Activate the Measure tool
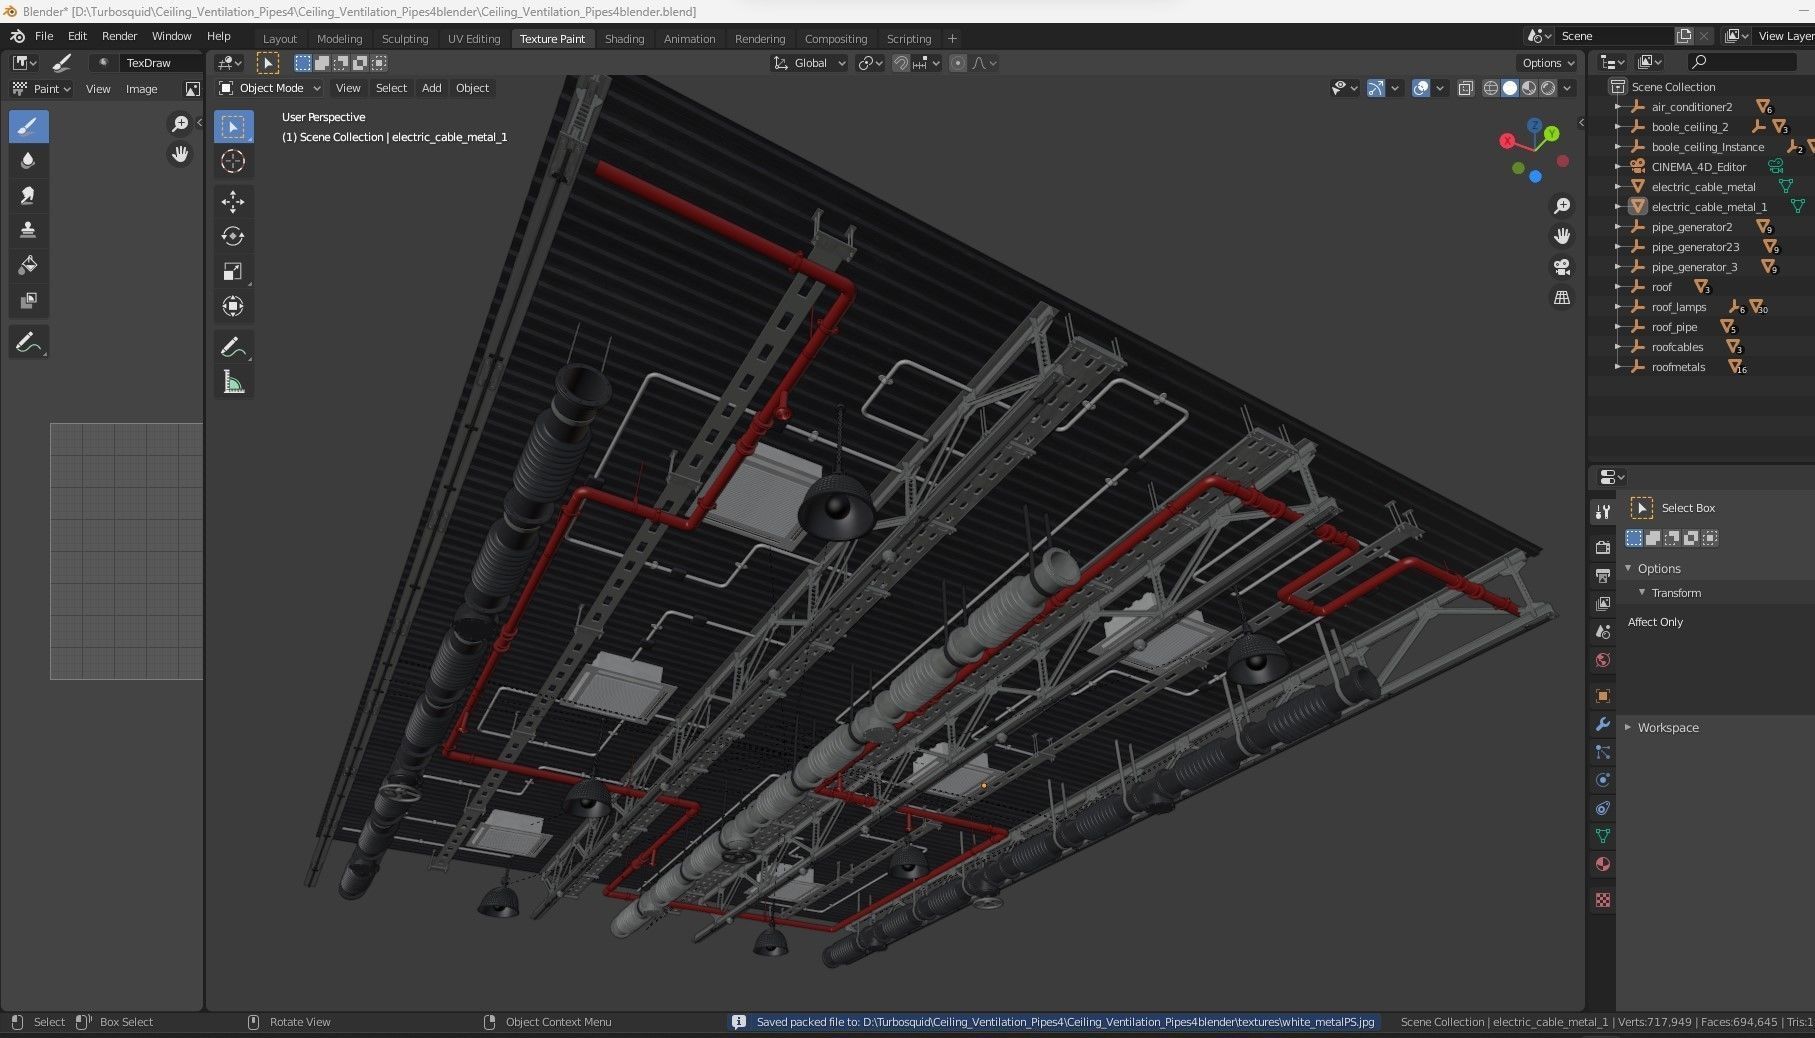Image resolution: width=1815 pixels, height=1038 pixels. pos(233,382)
